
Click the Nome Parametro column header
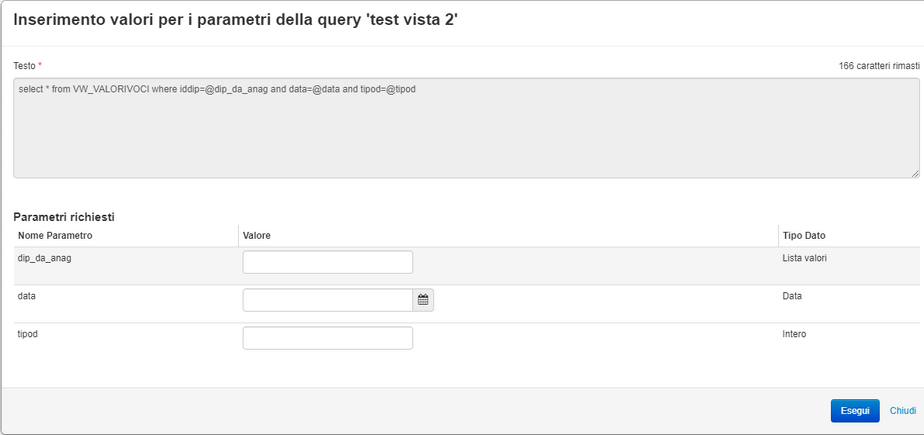(x=55, y=235)
